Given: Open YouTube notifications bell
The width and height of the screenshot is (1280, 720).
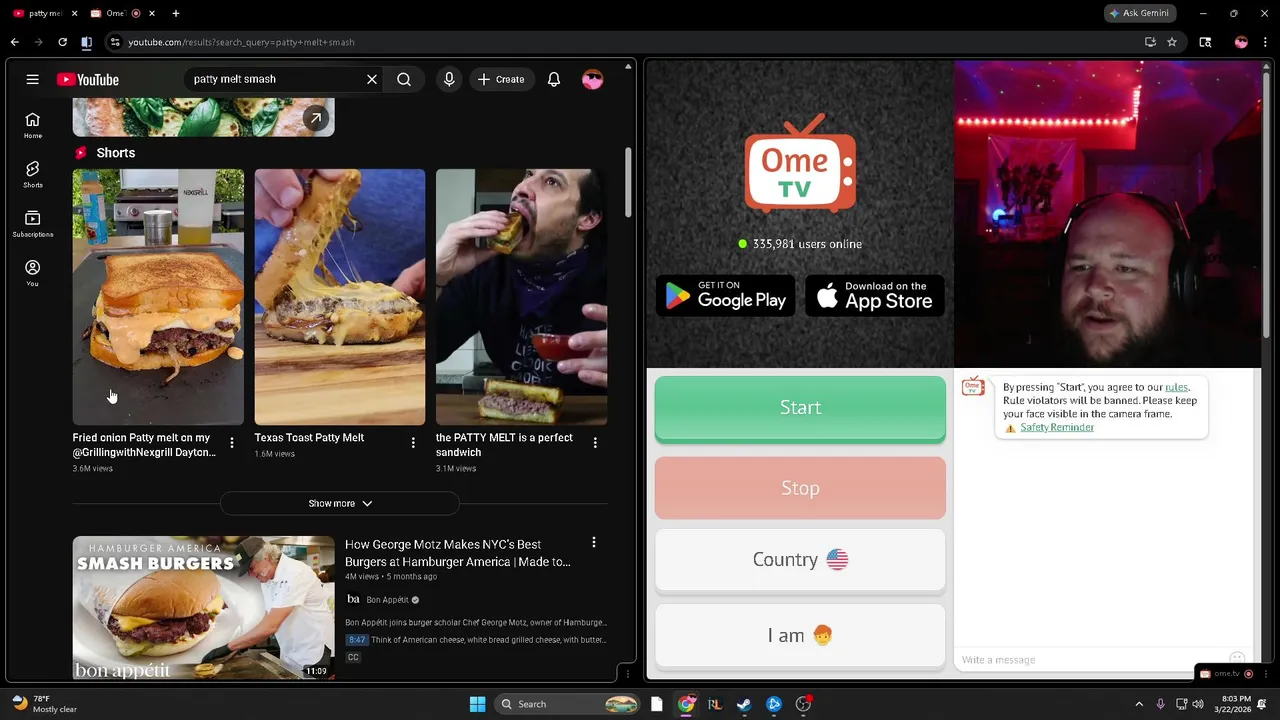Looking at the screenshot, I should [553, 79].
